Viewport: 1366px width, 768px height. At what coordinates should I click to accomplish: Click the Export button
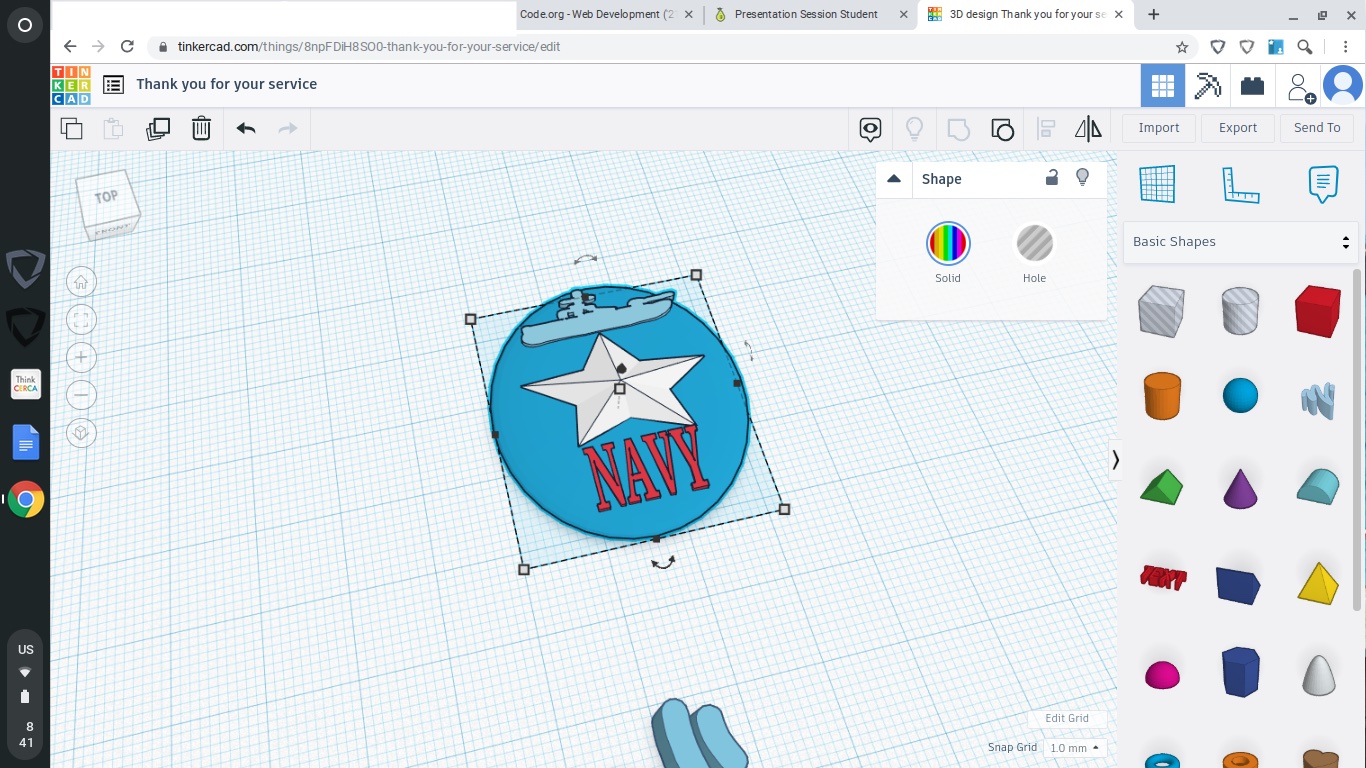click(x=1238, y=128)
